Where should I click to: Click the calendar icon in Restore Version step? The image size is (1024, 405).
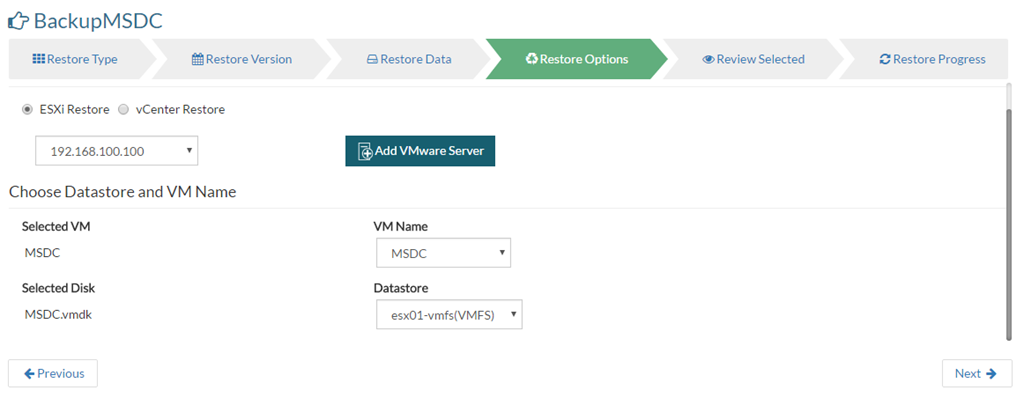[x=198, y=59]
